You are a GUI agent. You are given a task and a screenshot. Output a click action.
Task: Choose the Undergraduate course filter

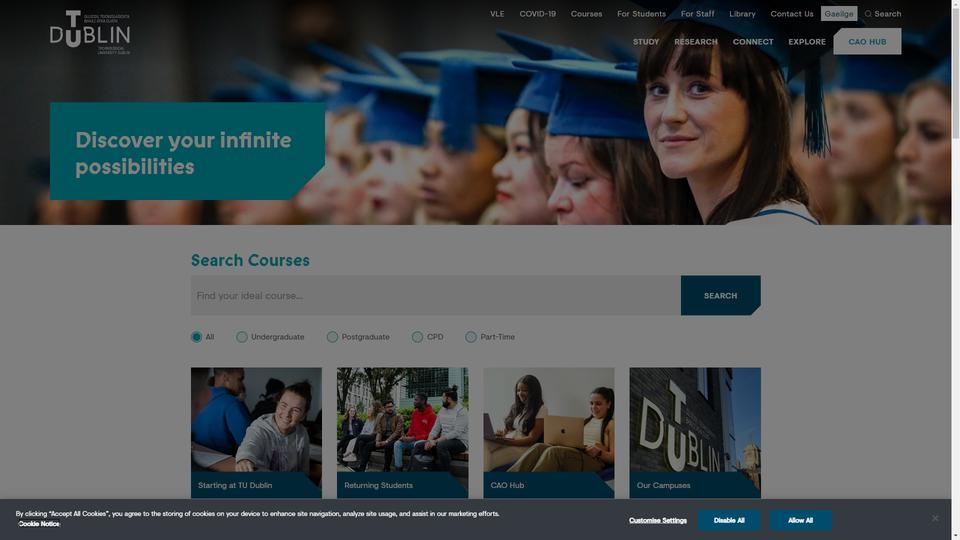pyautogui.click(x=242, y=337)
